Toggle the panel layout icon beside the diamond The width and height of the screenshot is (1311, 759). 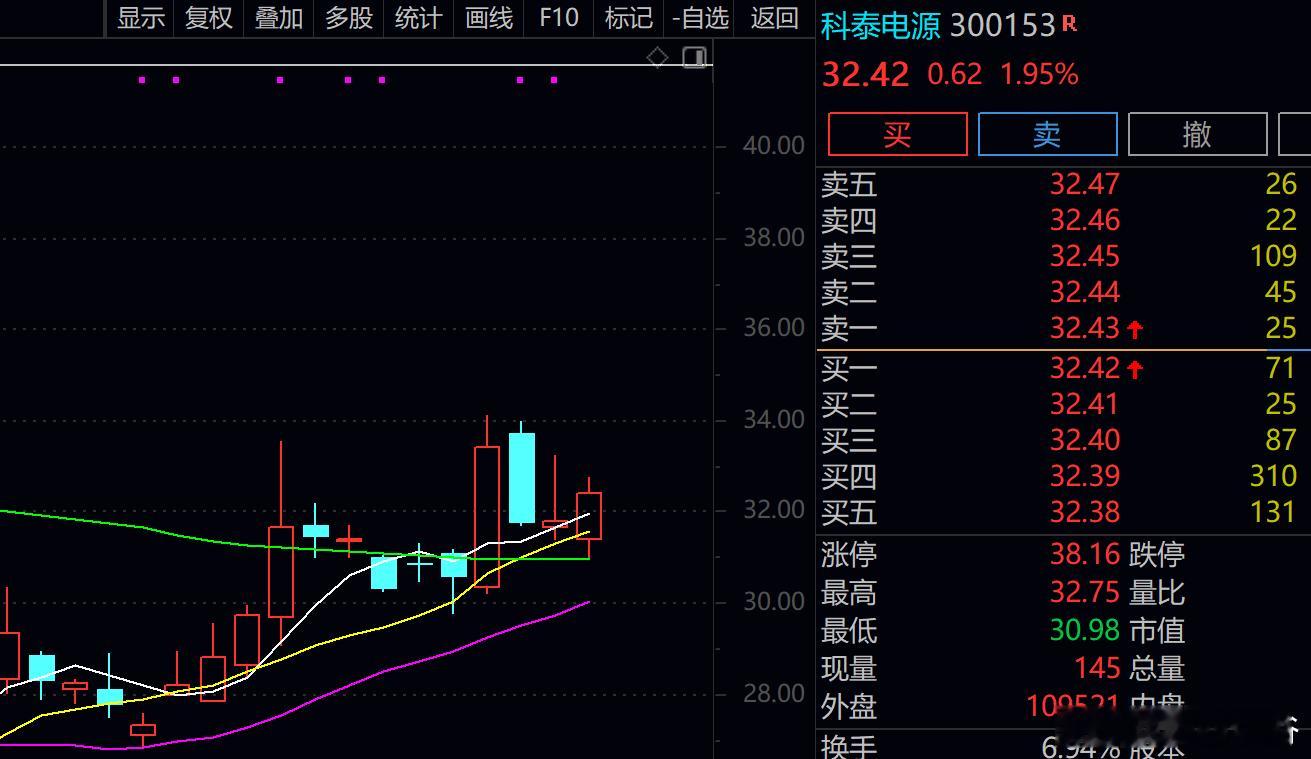coord(695,57)
